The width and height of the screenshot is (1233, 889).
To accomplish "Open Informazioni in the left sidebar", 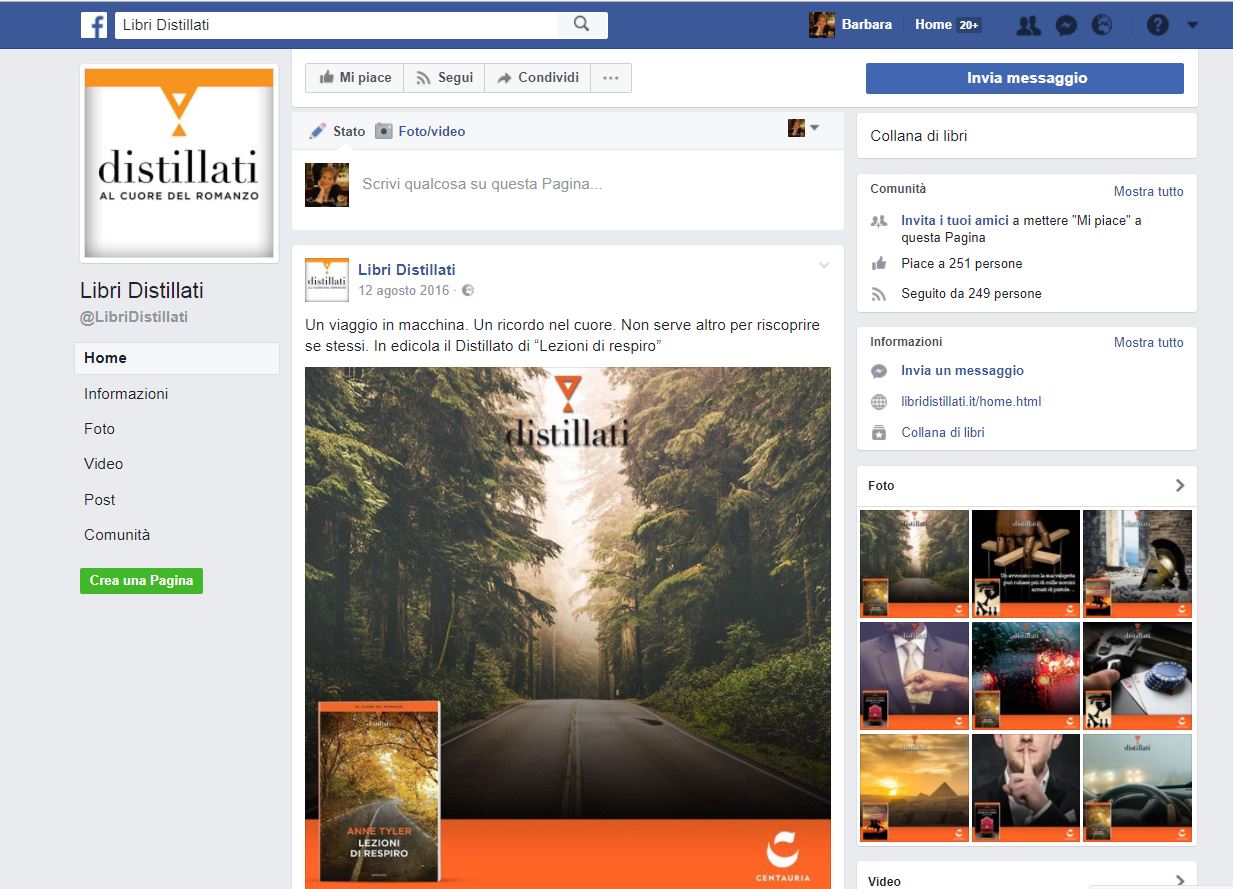I will pyautogui.click(x=126, y=394).
